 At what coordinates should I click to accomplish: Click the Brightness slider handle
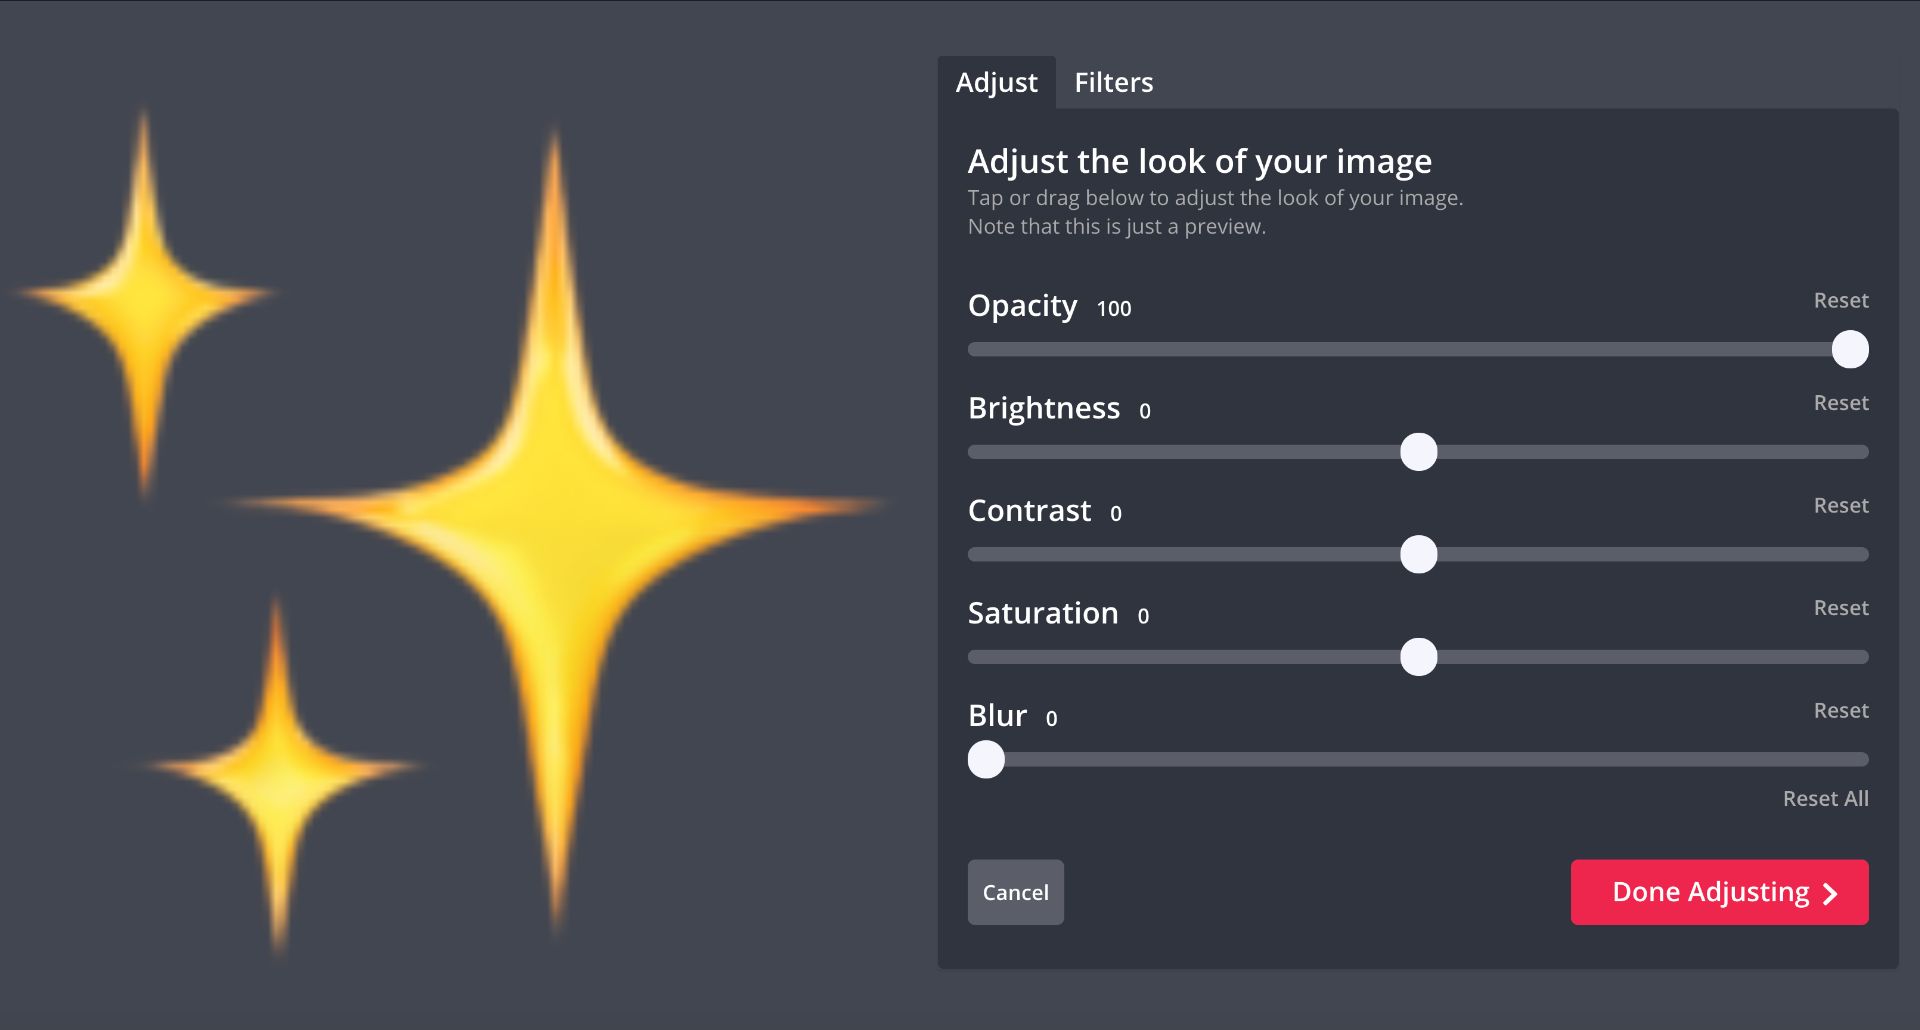tap(1418, 452)
